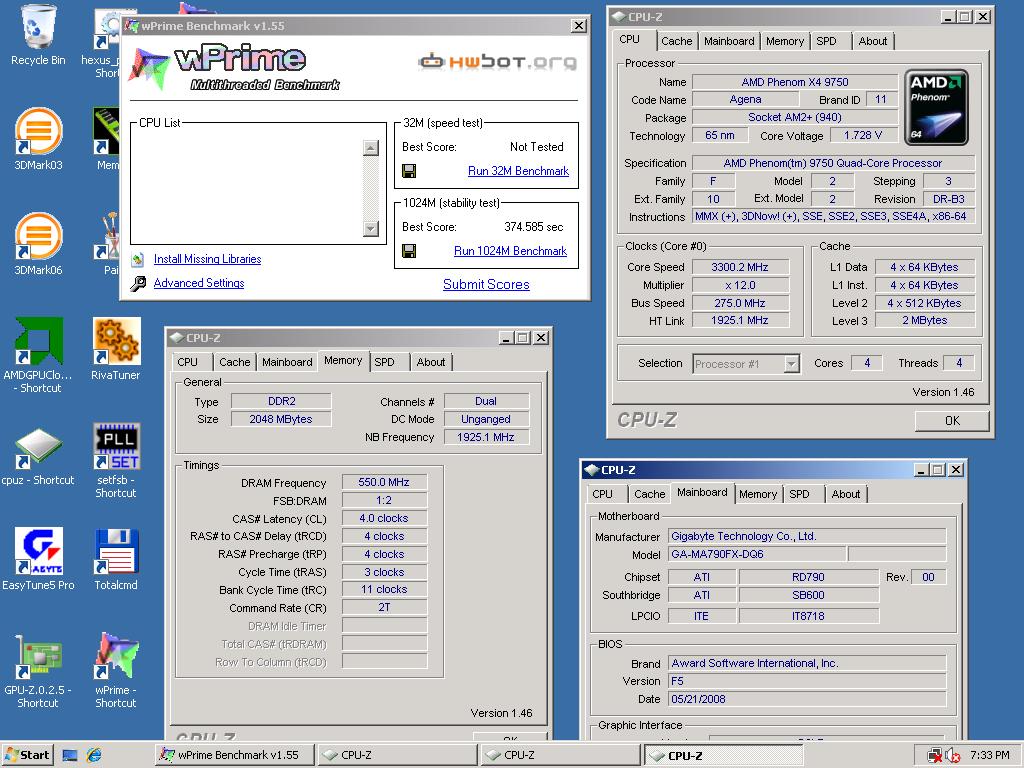Click the DRAM Frequency 550.0 MHz field
Viewport: 1024px width, 768px height.
click(x=384, y=482)
